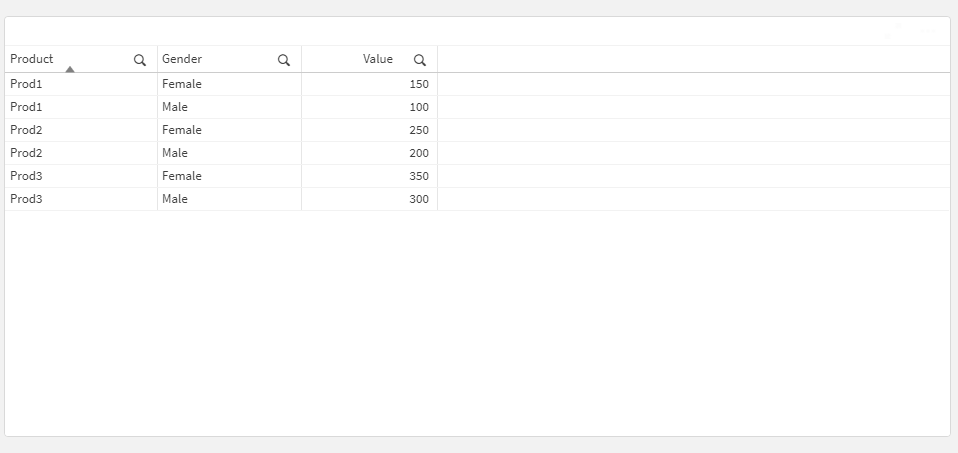Select Male in the second row

tap(175, 107)
